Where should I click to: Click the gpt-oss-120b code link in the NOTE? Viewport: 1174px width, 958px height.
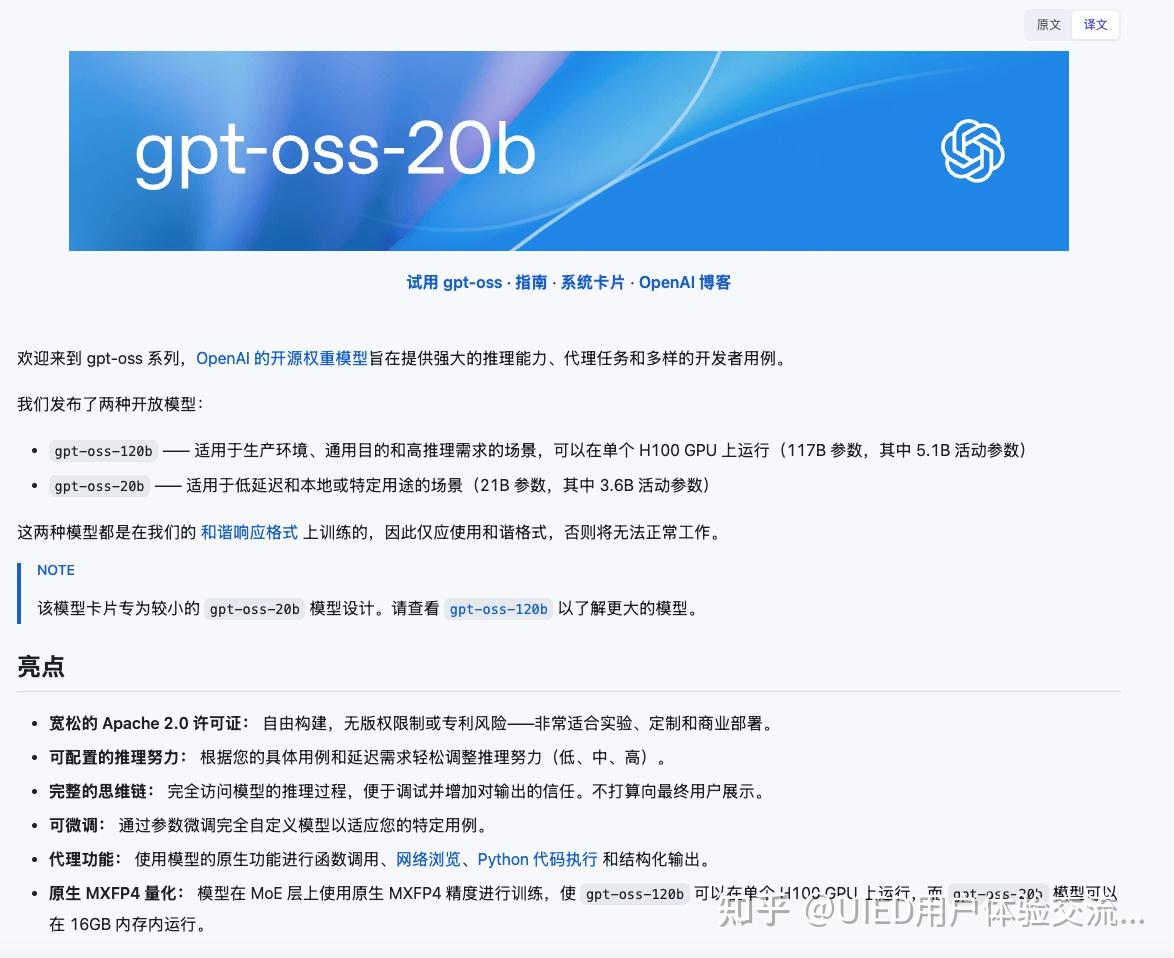click(498, 608)
